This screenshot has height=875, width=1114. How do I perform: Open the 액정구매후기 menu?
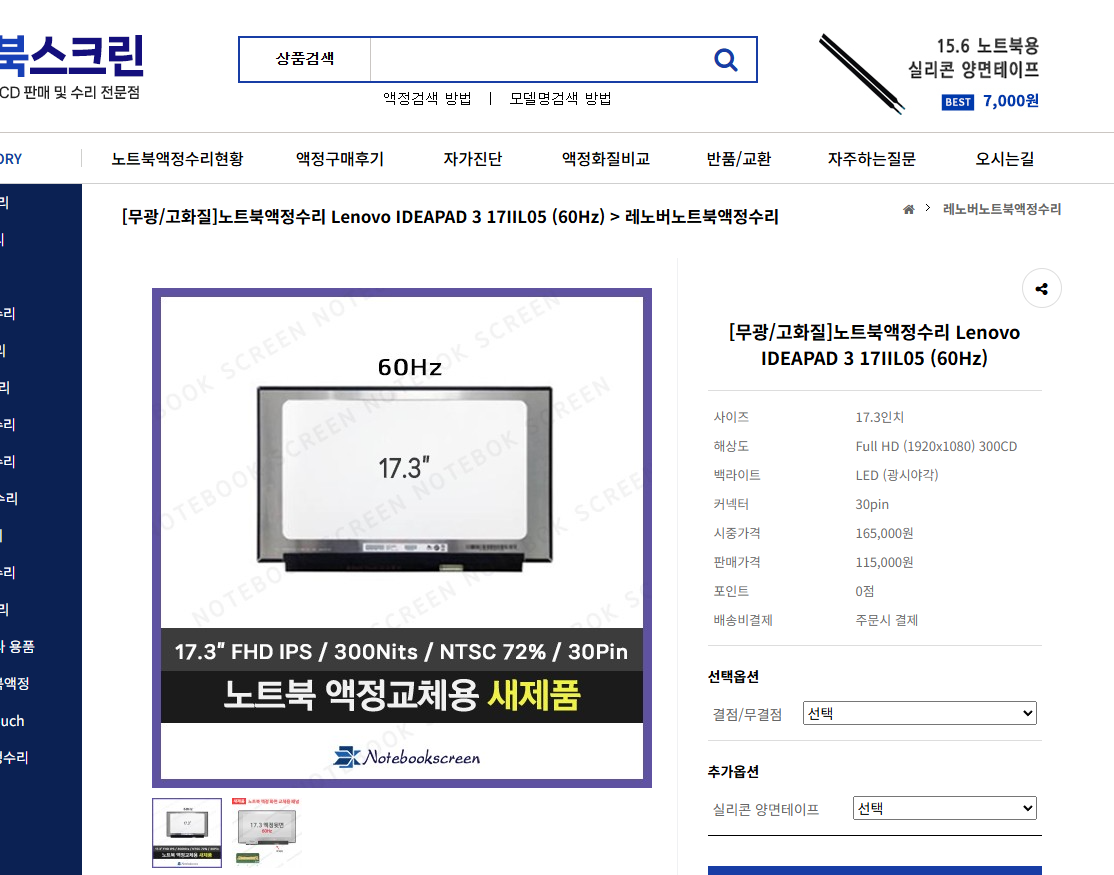tap(340, 158)
